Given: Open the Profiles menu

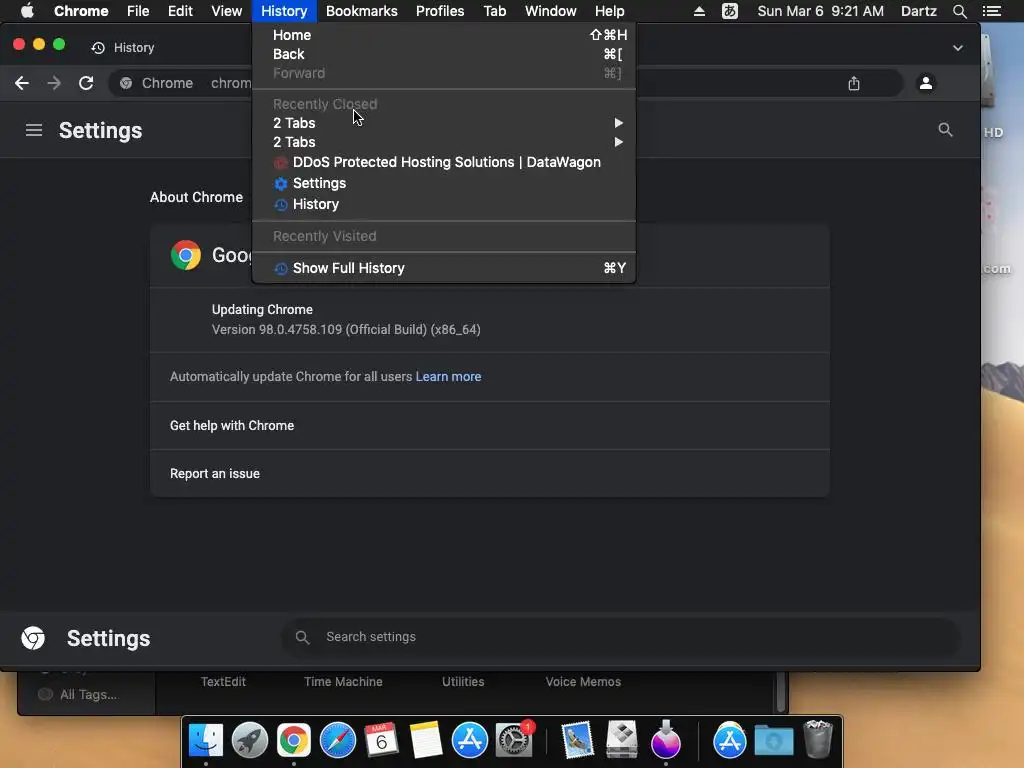Looking at the screenshot, I should point(440,11).
